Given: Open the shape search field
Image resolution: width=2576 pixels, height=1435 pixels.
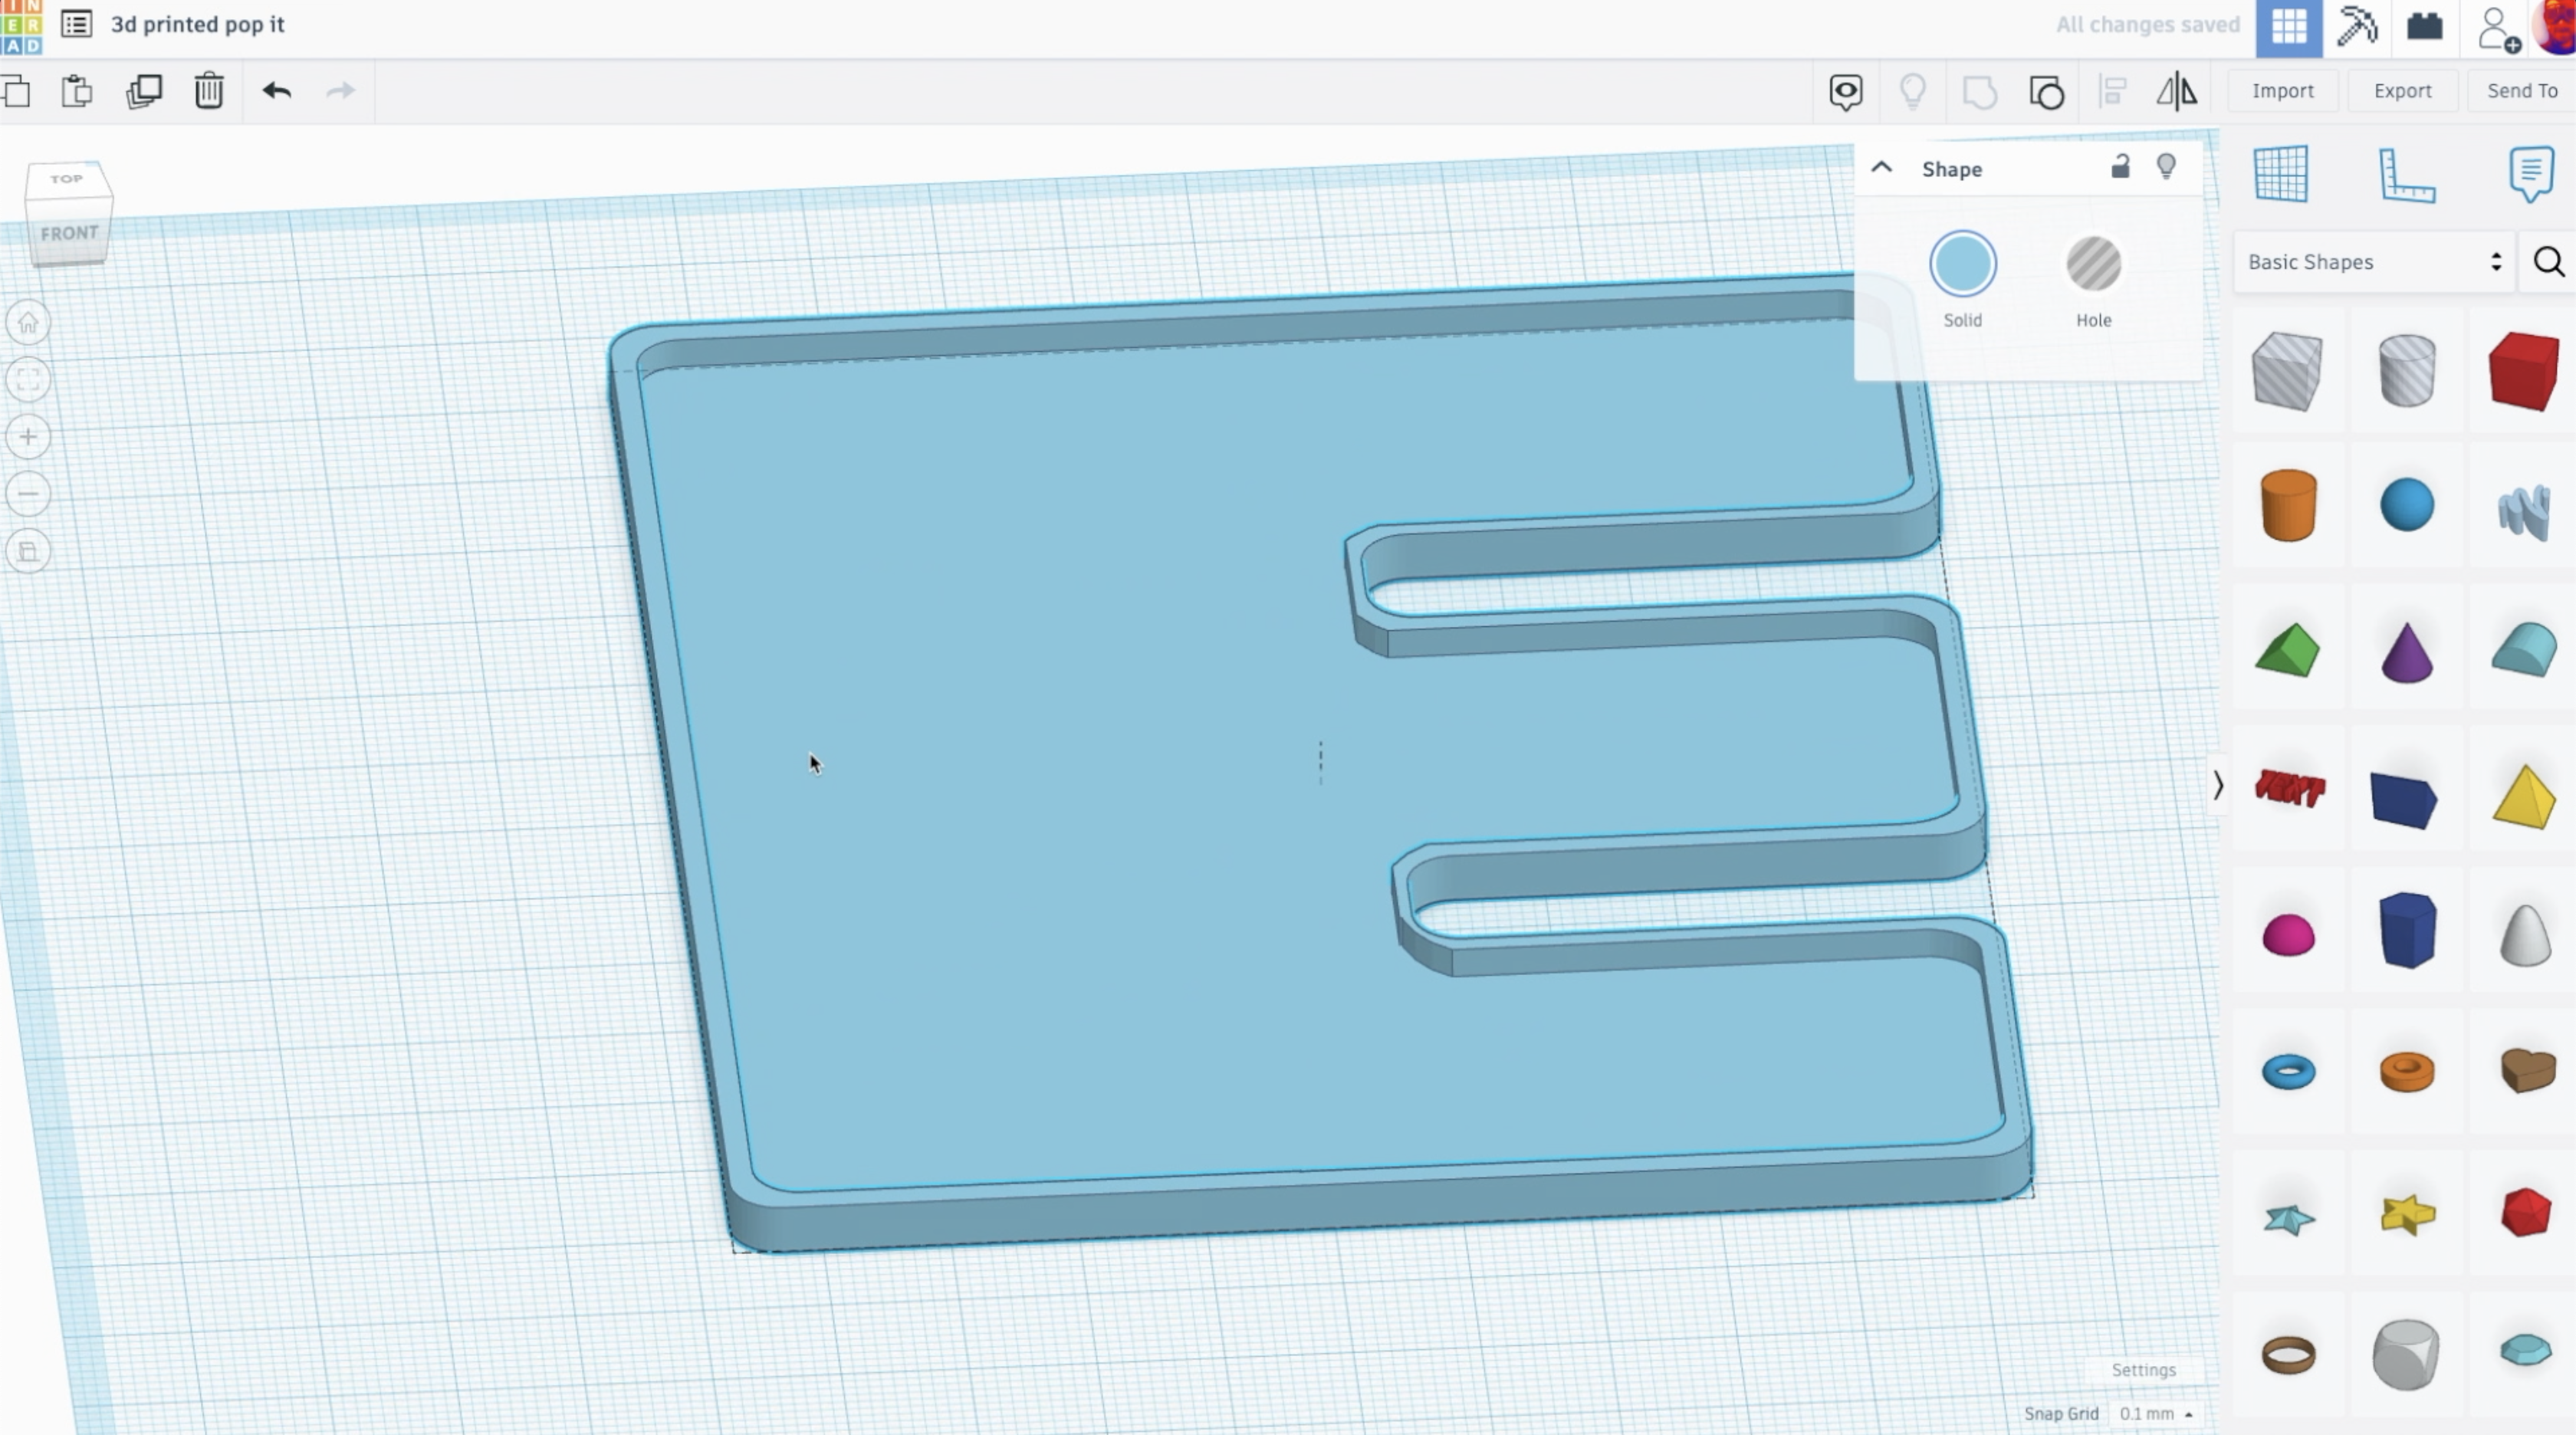Looking at the screenshot, I should (x=2548, y=262).
